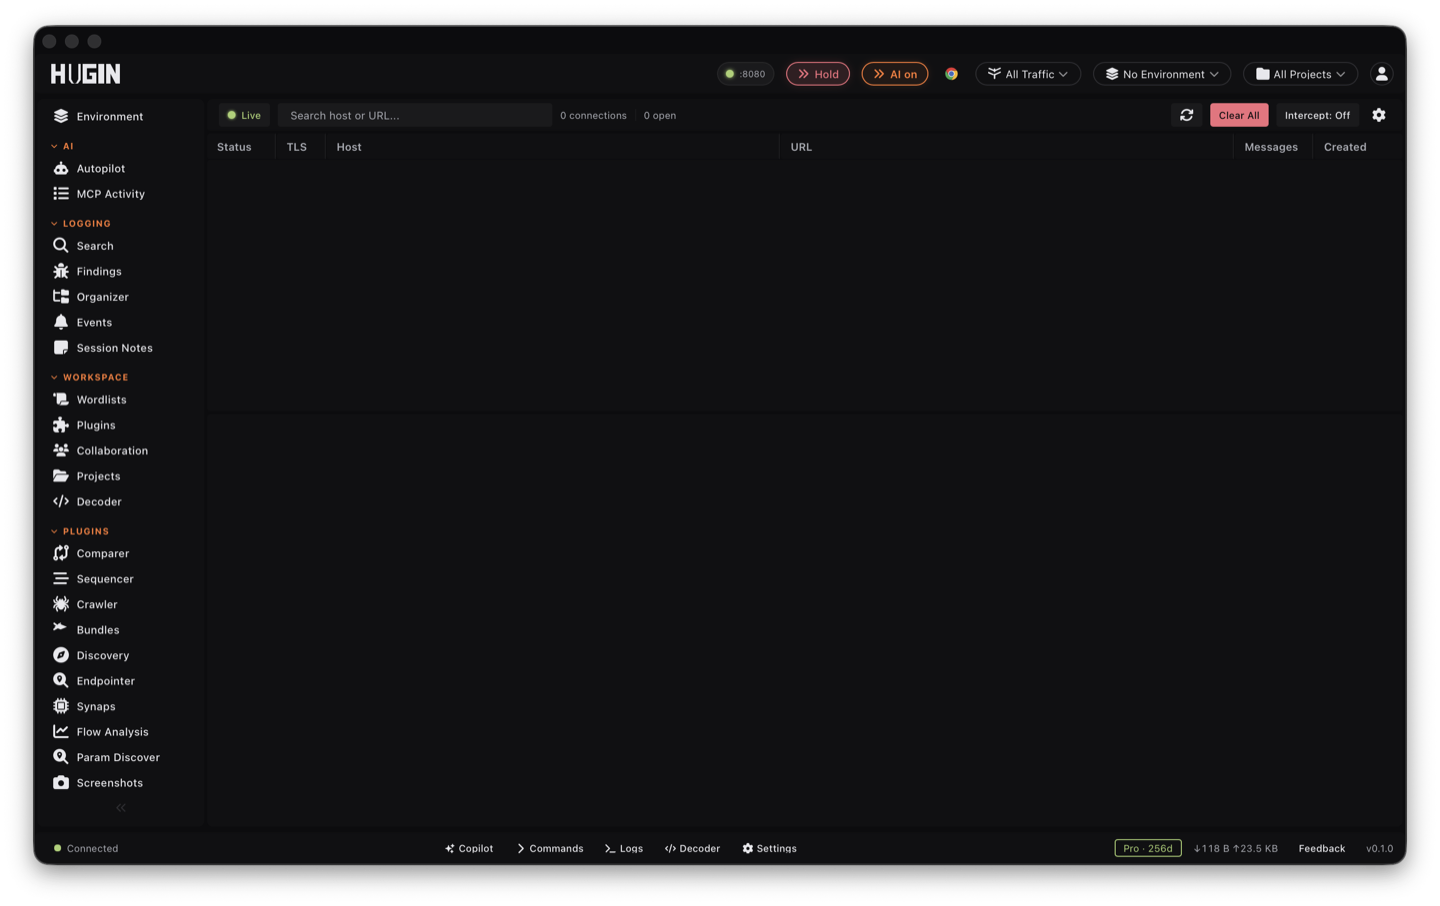Open Session Notes
Viewport: 1440px width, 906px height.
tap(103, 348)
